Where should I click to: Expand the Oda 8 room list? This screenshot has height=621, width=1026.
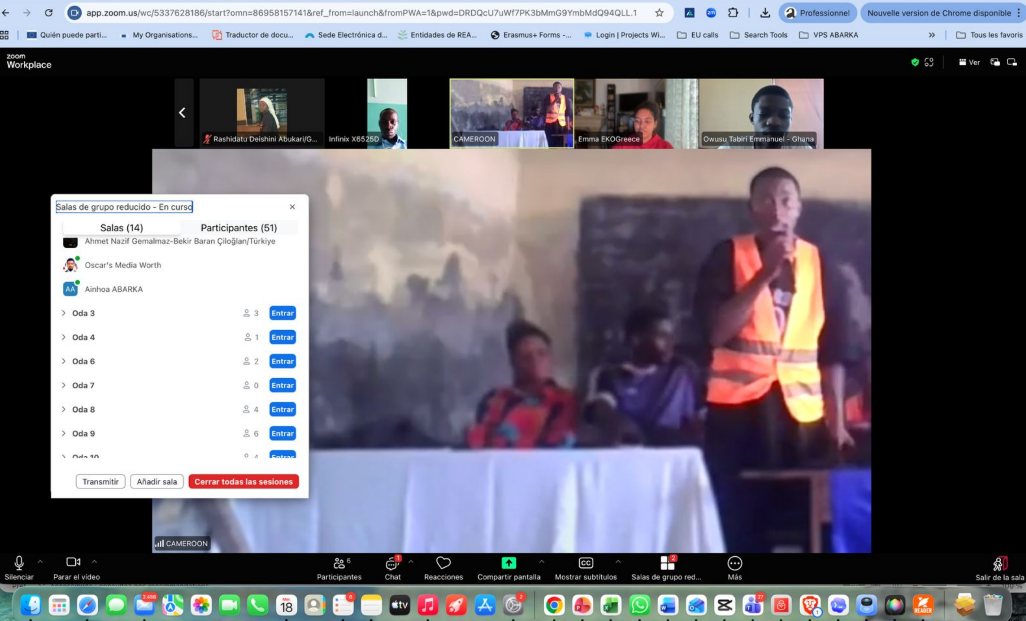64,409
